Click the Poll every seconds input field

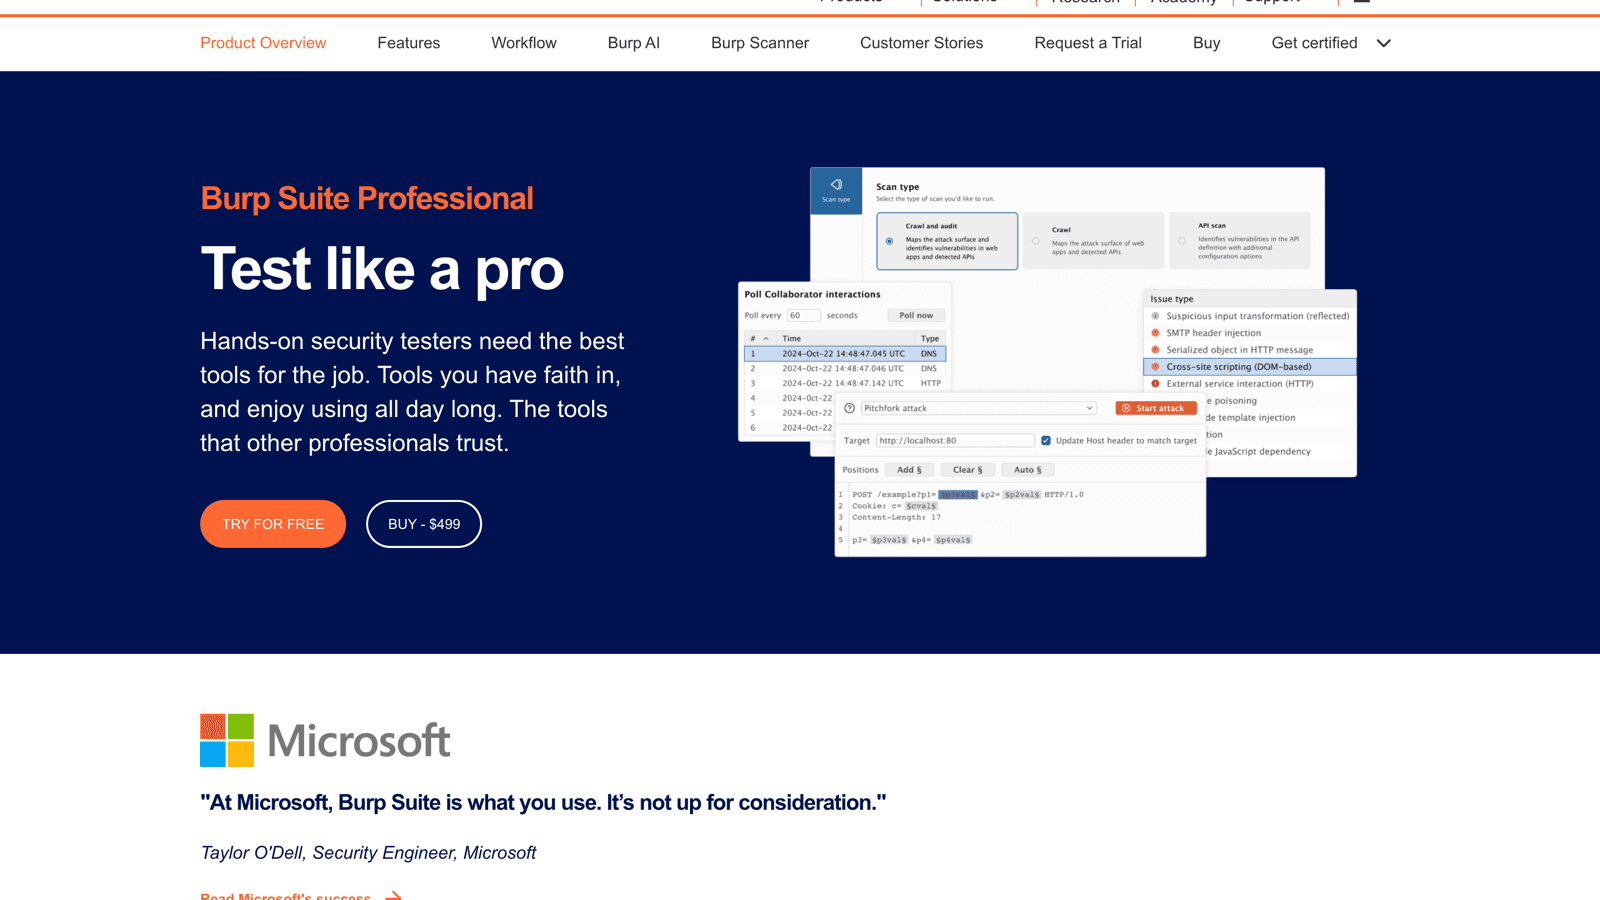coord(803,315)
